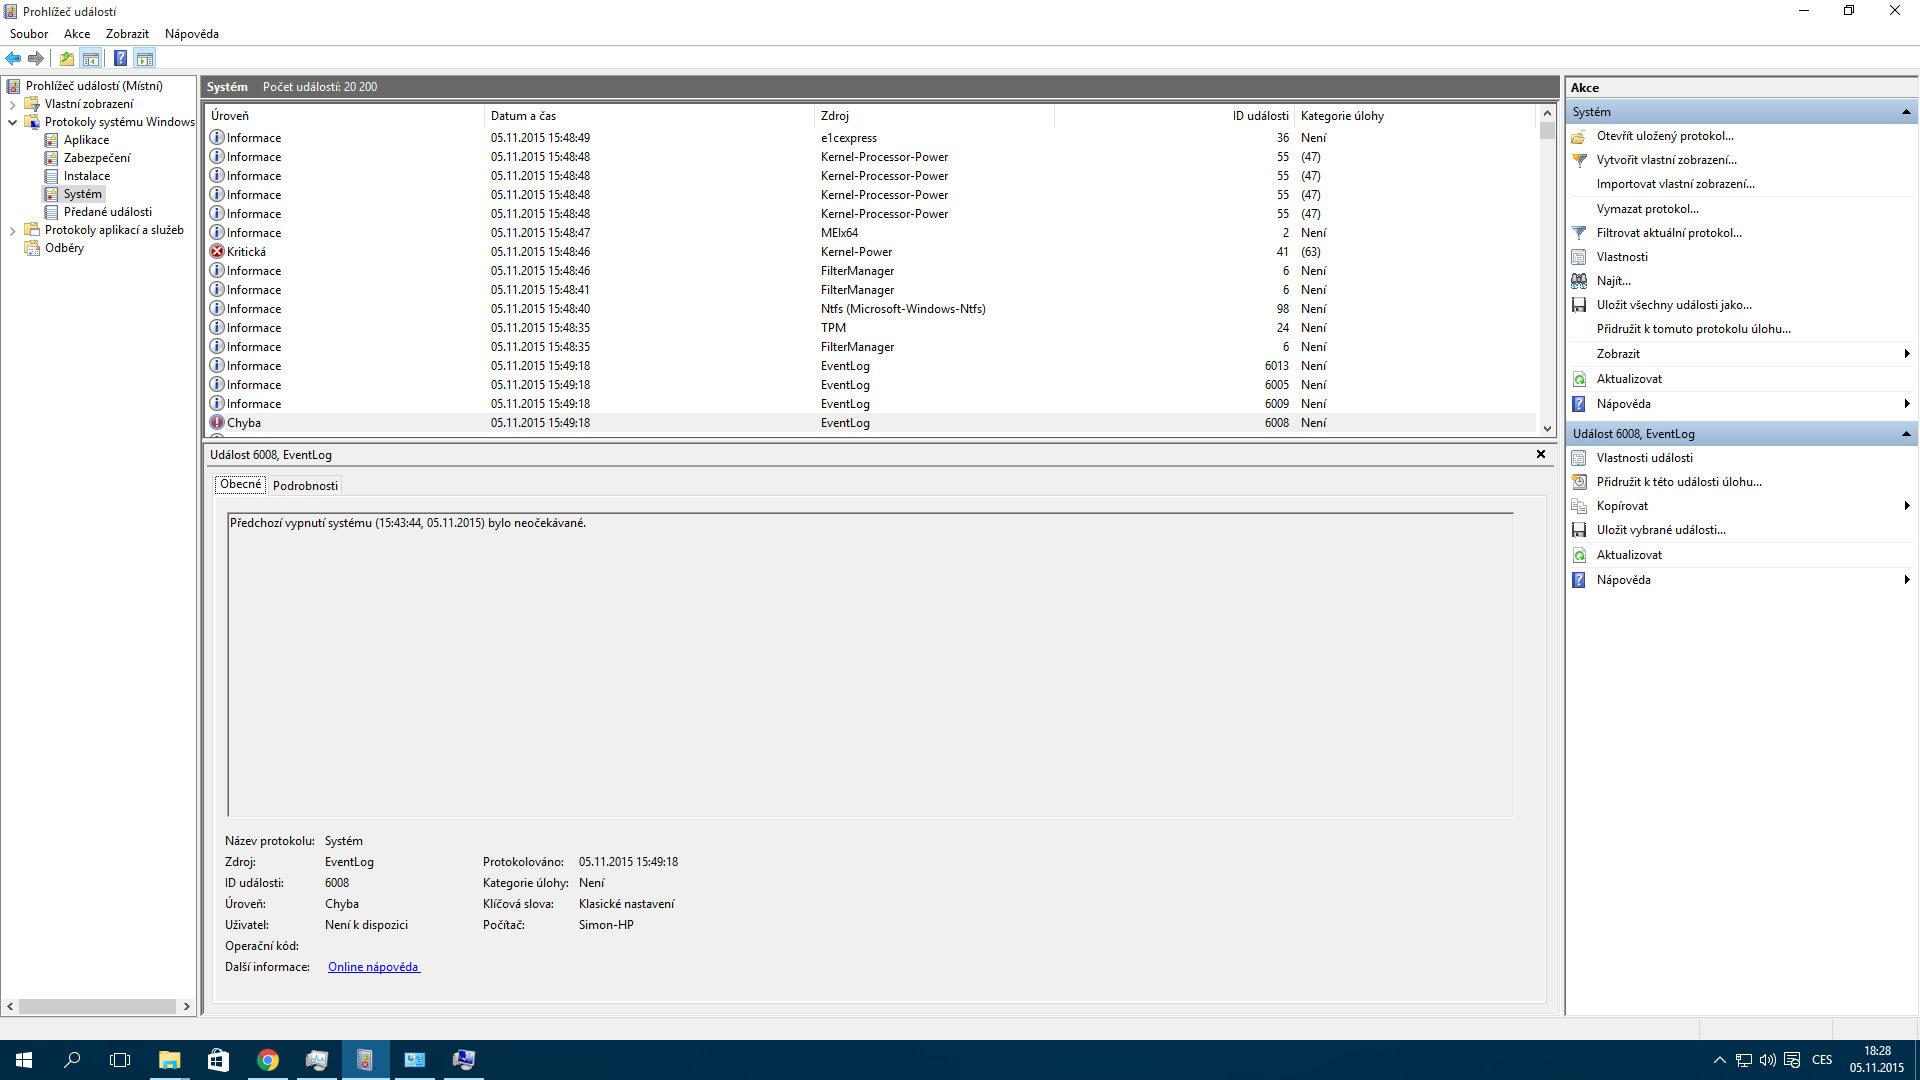
Task: Select the Zabezpečení log in tree
Action: coord(97,158)
